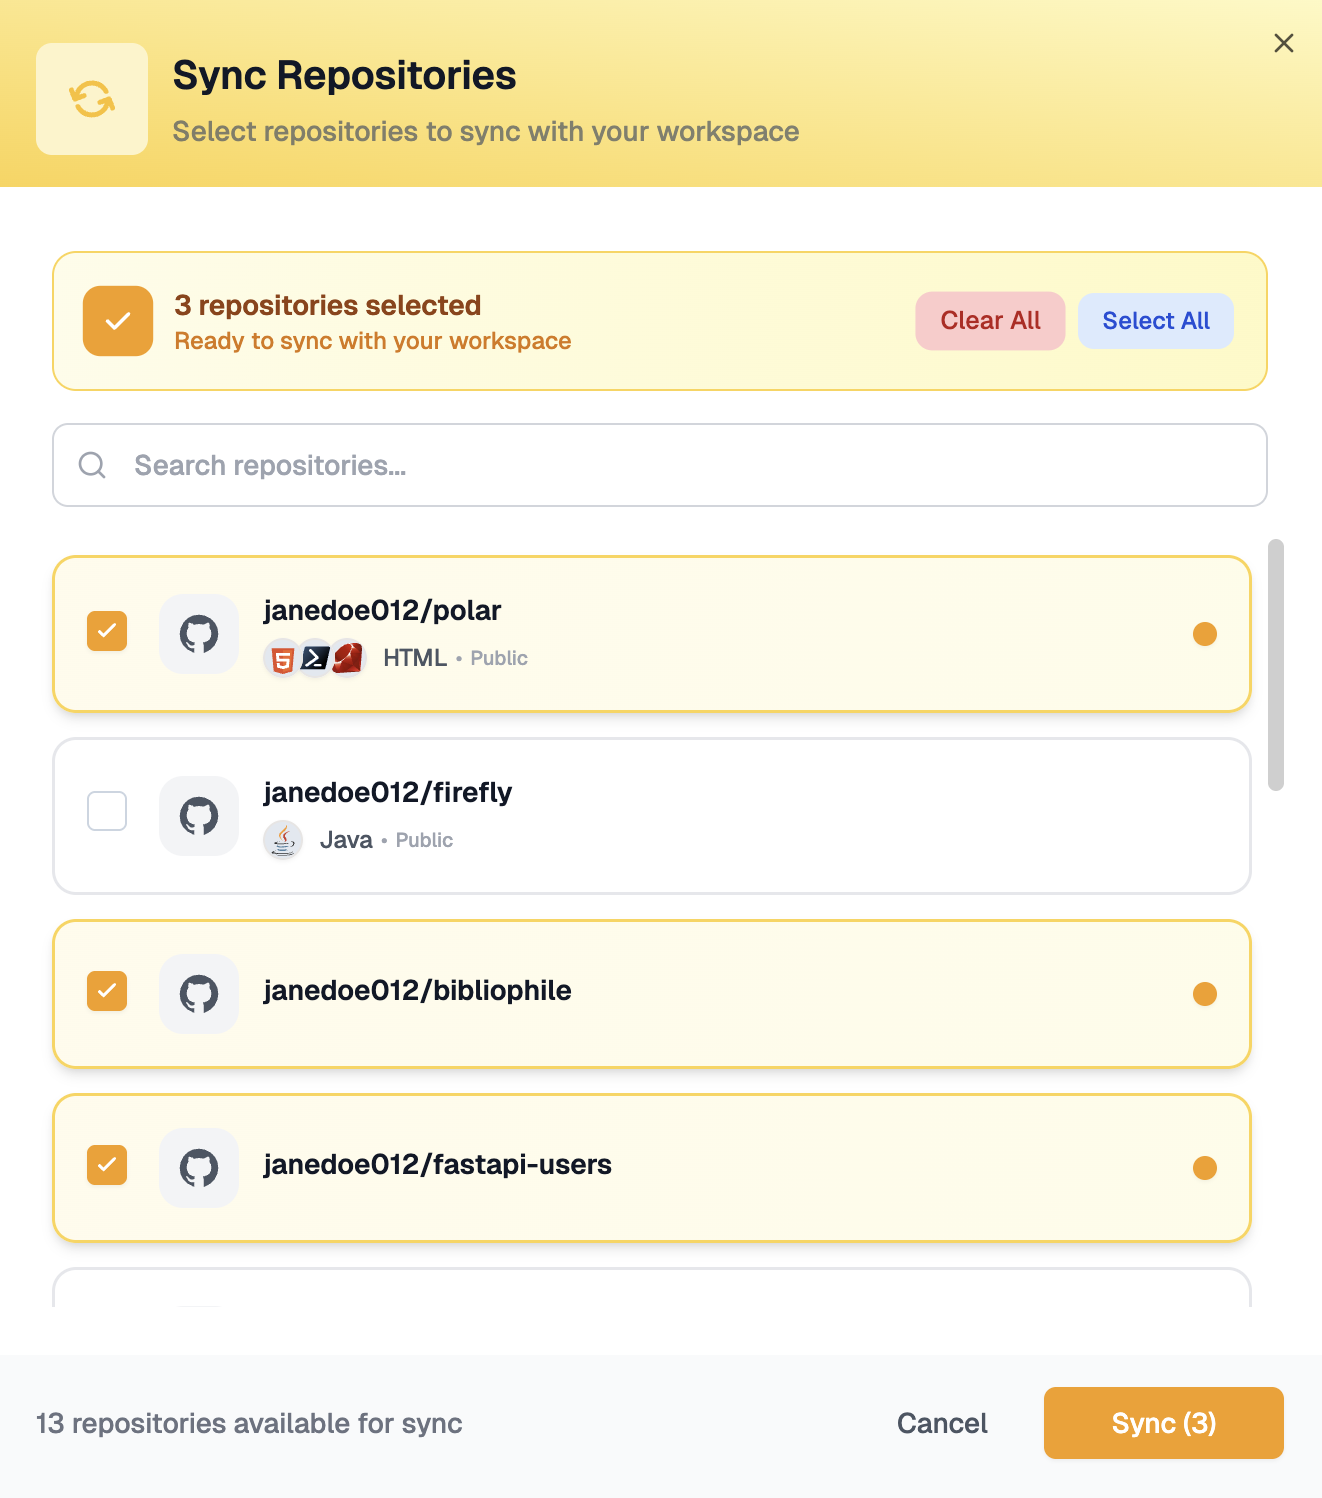Click the magnifying glass in the search bar
Viewport: 1322px width, 1498px height.
pos(92,464)
